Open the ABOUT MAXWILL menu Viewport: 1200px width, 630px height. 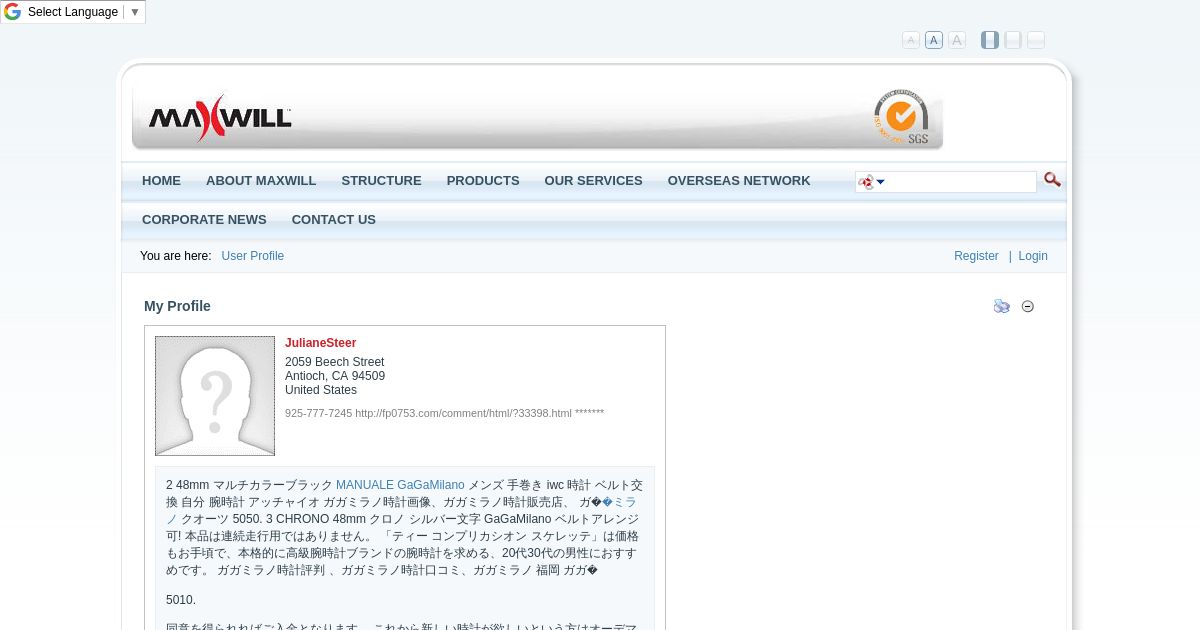tap(261, 181)
